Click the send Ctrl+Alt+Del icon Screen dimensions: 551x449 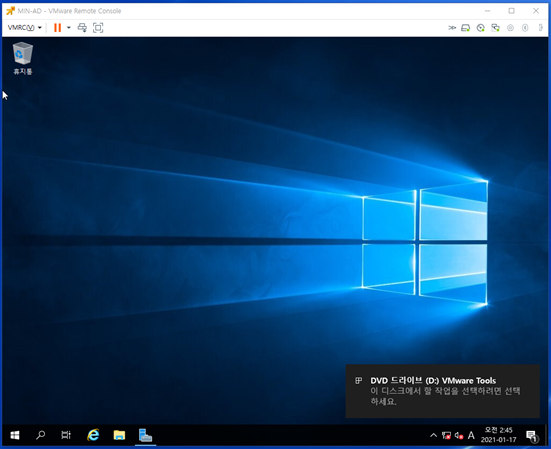click(82, 28)
